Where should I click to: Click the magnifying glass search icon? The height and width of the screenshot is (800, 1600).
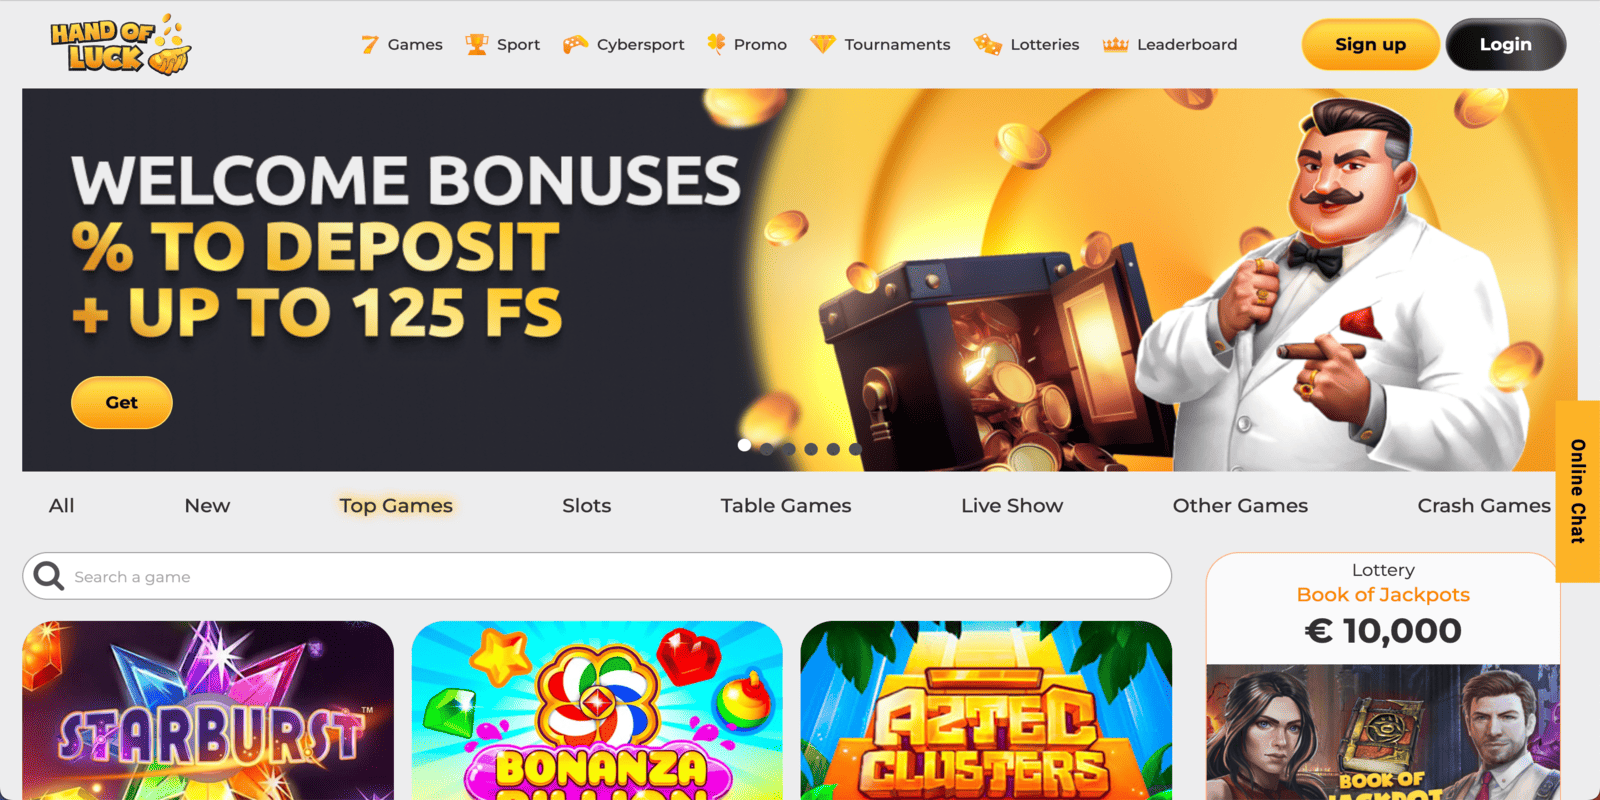tap(48, 576)
